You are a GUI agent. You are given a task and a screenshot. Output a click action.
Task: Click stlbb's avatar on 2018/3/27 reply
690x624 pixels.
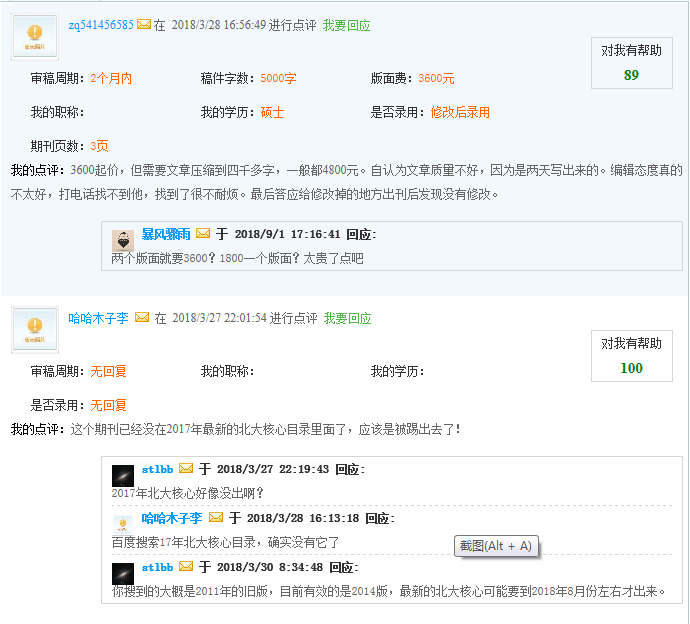click(123, 476)
